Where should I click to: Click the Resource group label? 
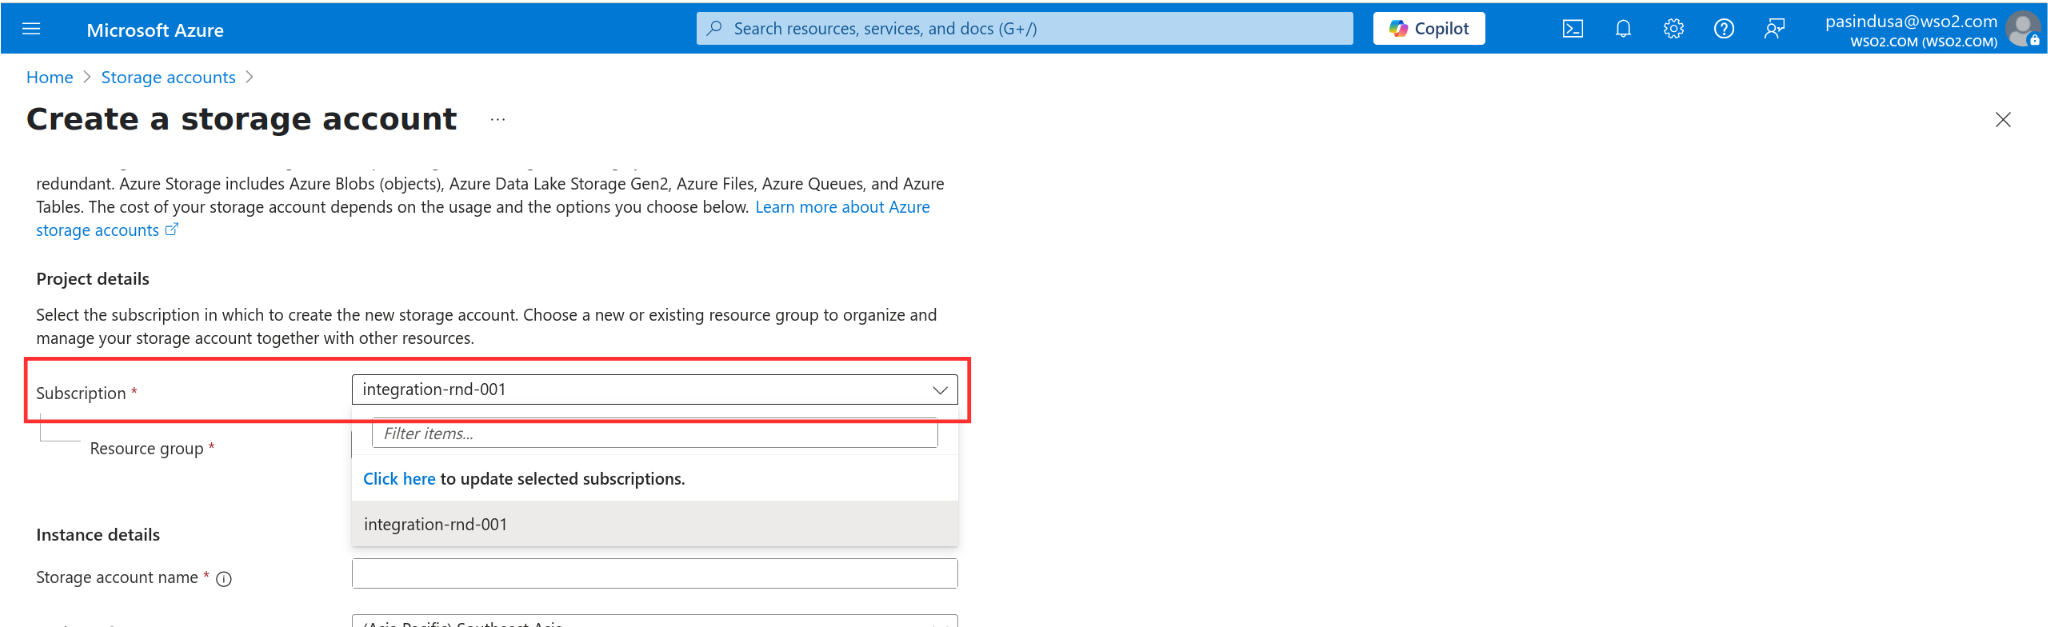pyautogui.click(x=147, y=449)
